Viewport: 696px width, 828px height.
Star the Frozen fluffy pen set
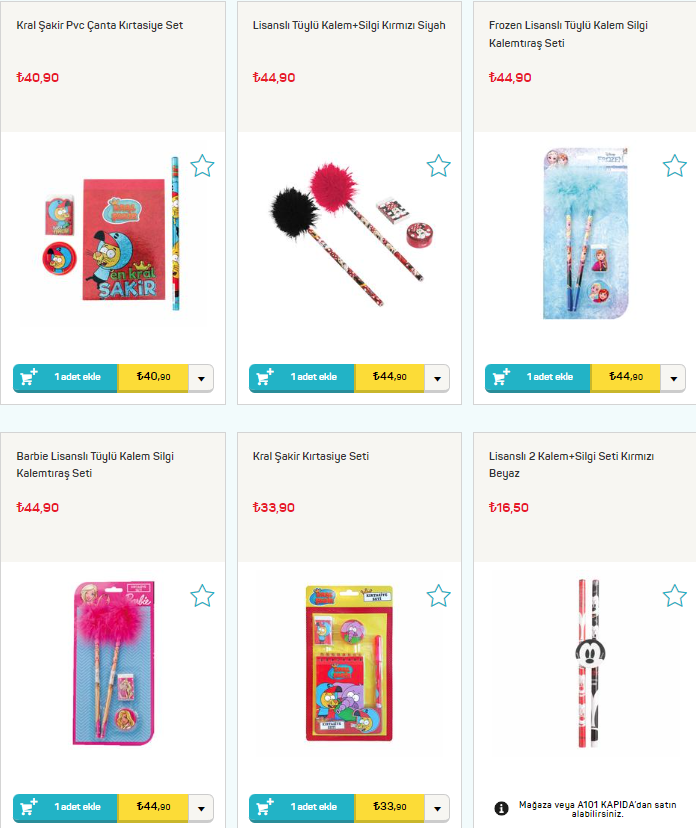pyautogui.click(x=675, y=166)
